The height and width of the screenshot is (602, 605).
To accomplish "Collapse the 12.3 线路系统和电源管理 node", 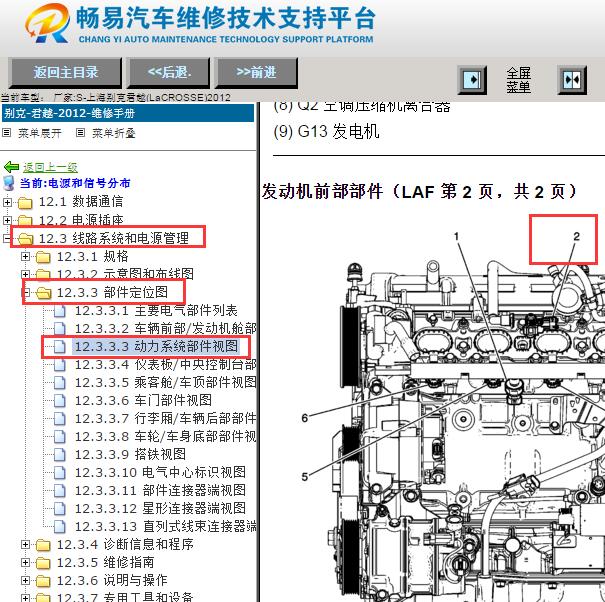I will [7, 238].
